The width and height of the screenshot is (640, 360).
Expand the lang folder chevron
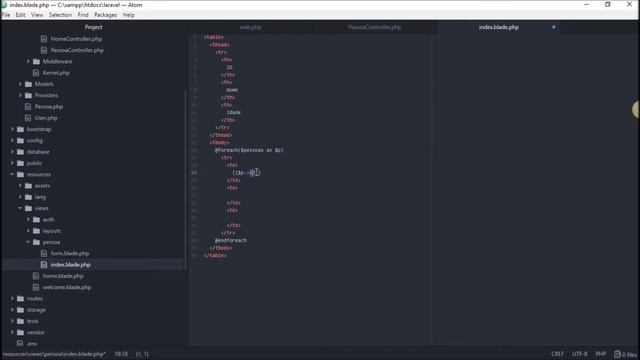click(x=20, y=197)
